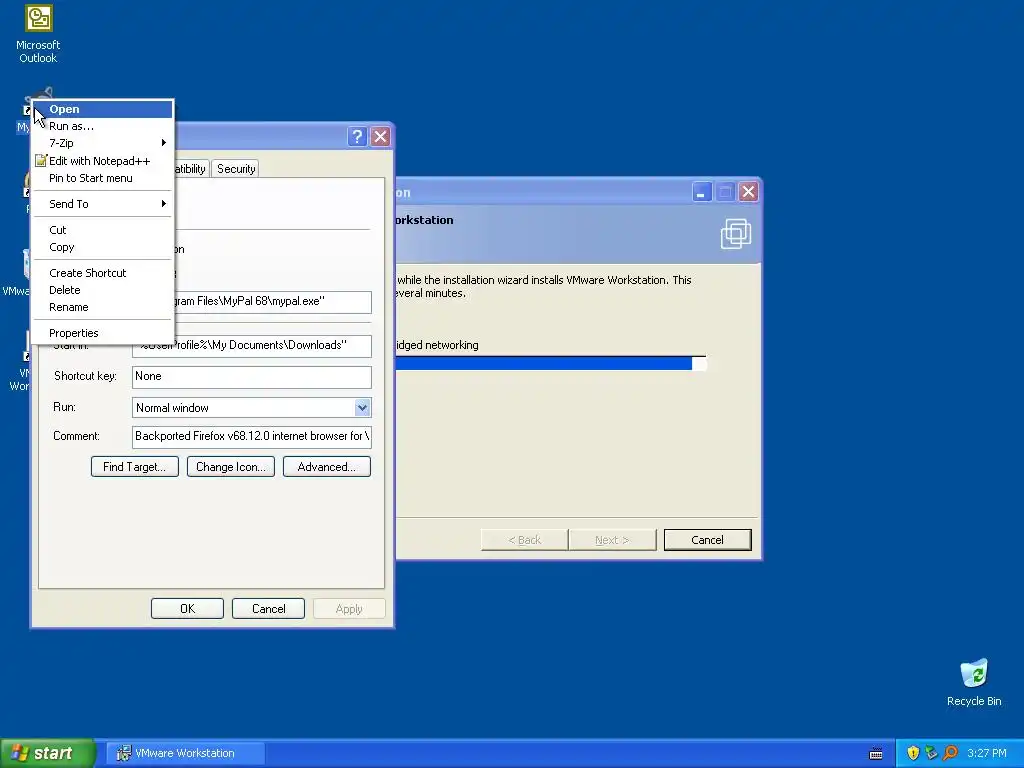Viewport: 1024px width, 768px height.
Task: Click the on-screen keyboard icon in taskbar
Action: 876,754
